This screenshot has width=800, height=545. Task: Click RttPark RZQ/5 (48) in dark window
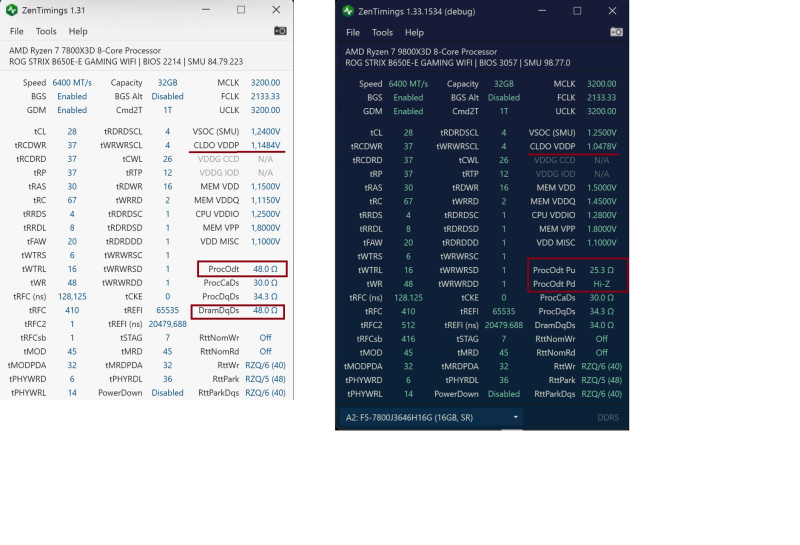coord(602,380)
